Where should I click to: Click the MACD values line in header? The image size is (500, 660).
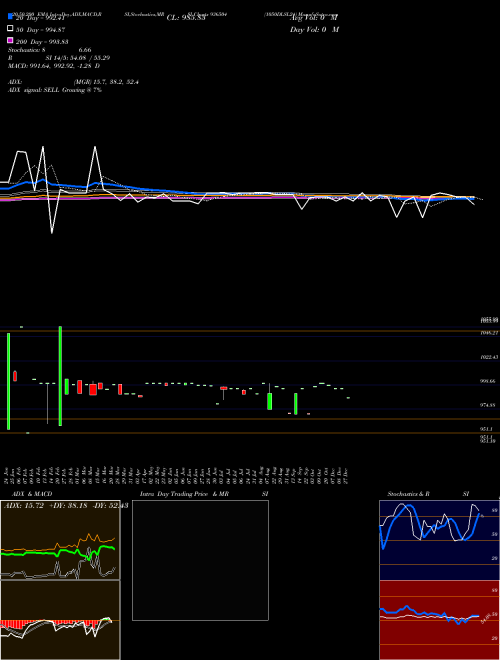54,66
